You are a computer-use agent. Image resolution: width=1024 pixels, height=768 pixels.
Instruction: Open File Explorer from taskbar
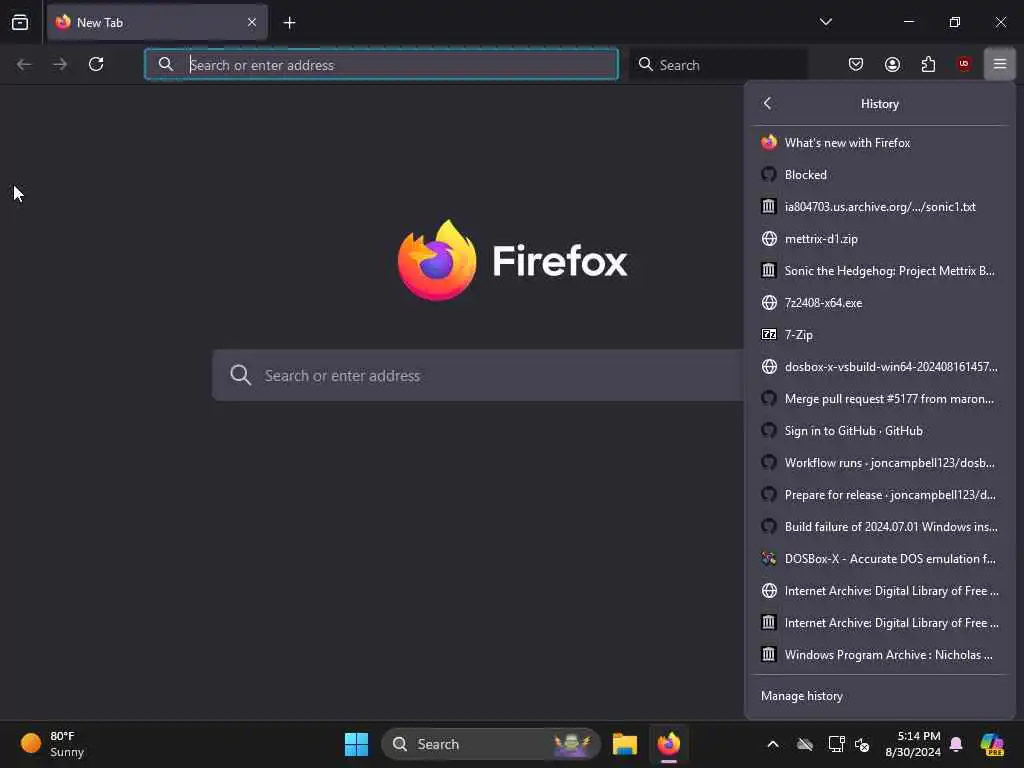coord(624,744)
